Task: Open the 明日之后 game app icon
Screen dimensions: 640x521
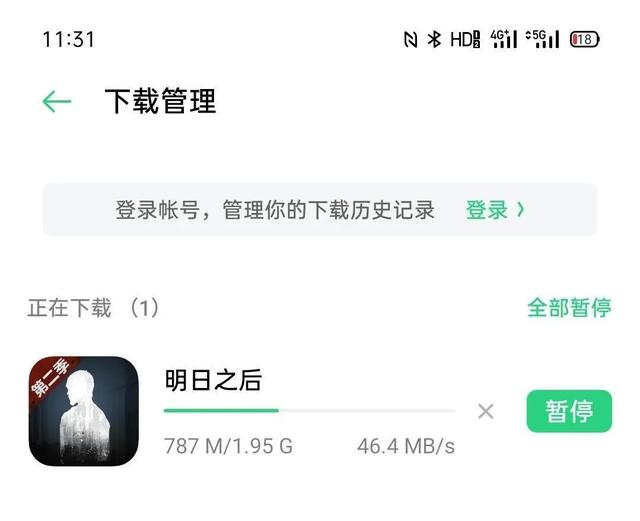Action: (x=84, y=411)
